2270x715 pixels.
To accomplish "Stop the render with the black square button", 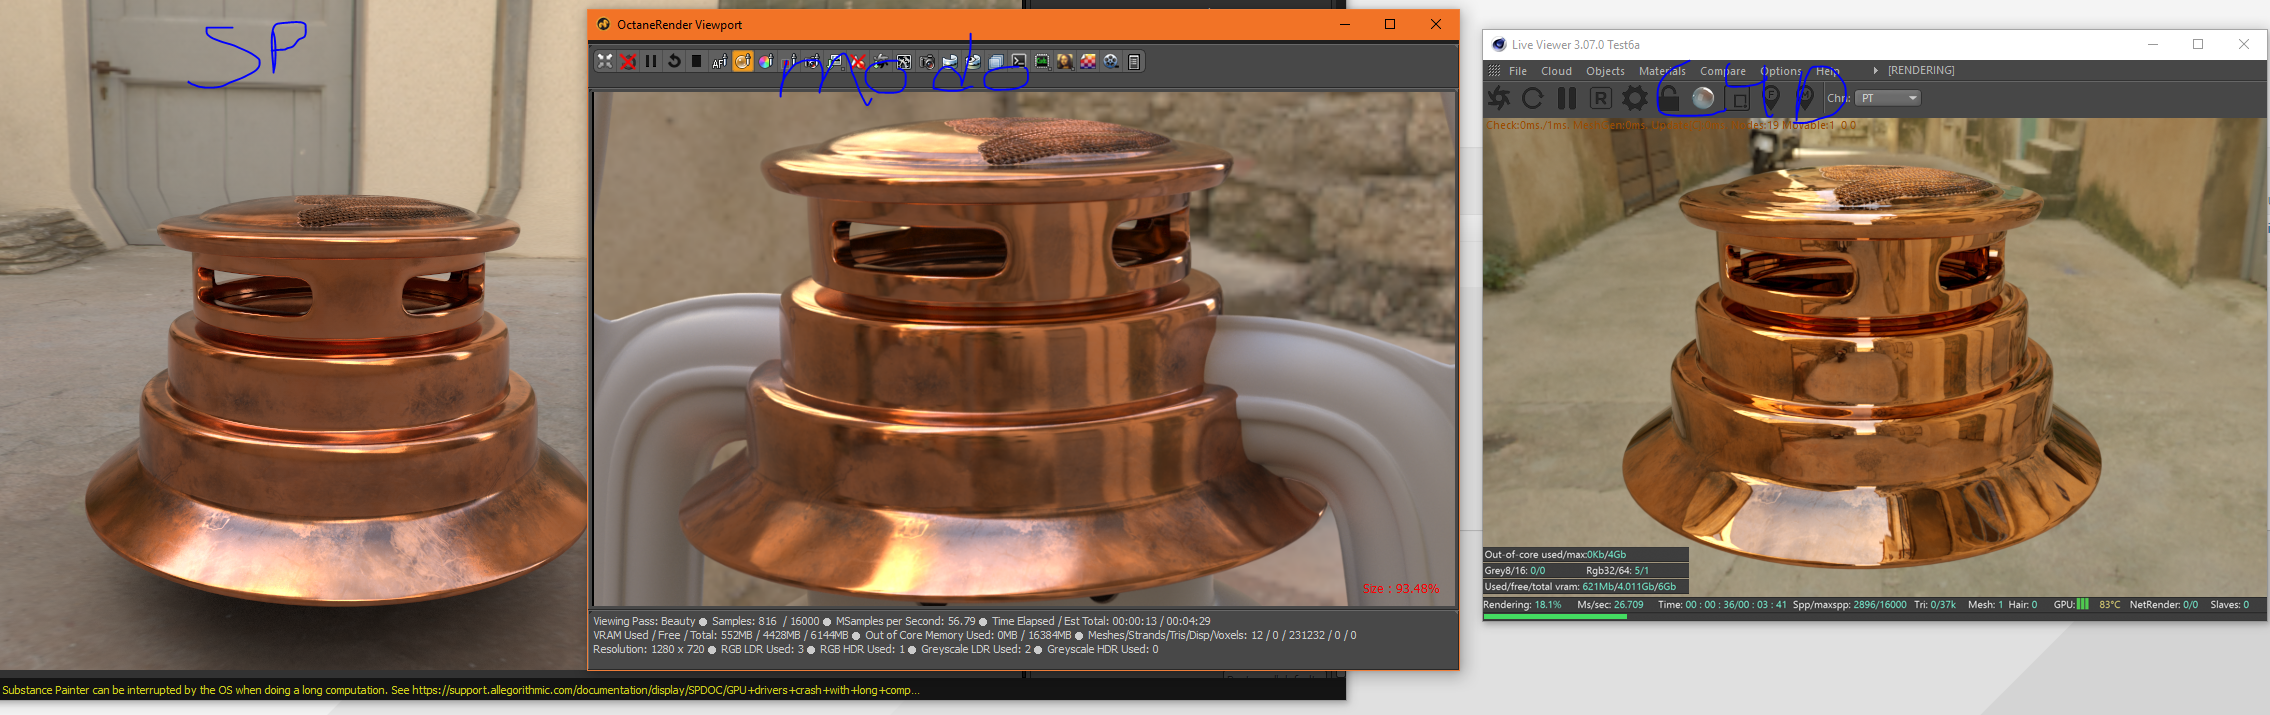I will pyautogui.click(x=697, y=61).
